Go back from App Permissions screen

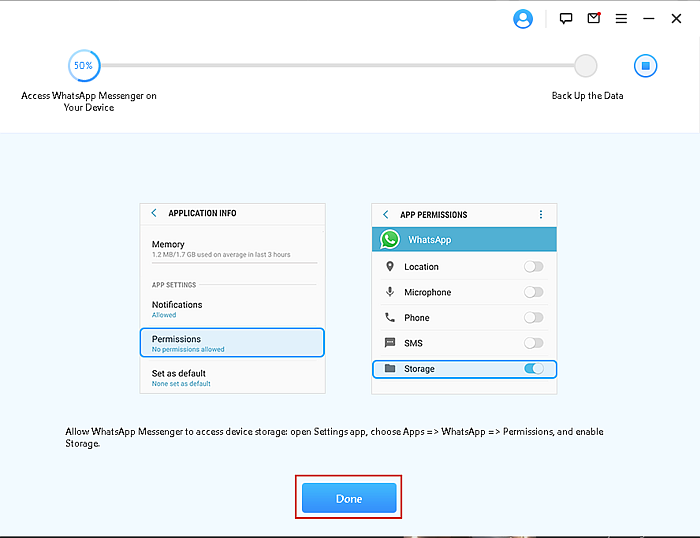(386, 214)
